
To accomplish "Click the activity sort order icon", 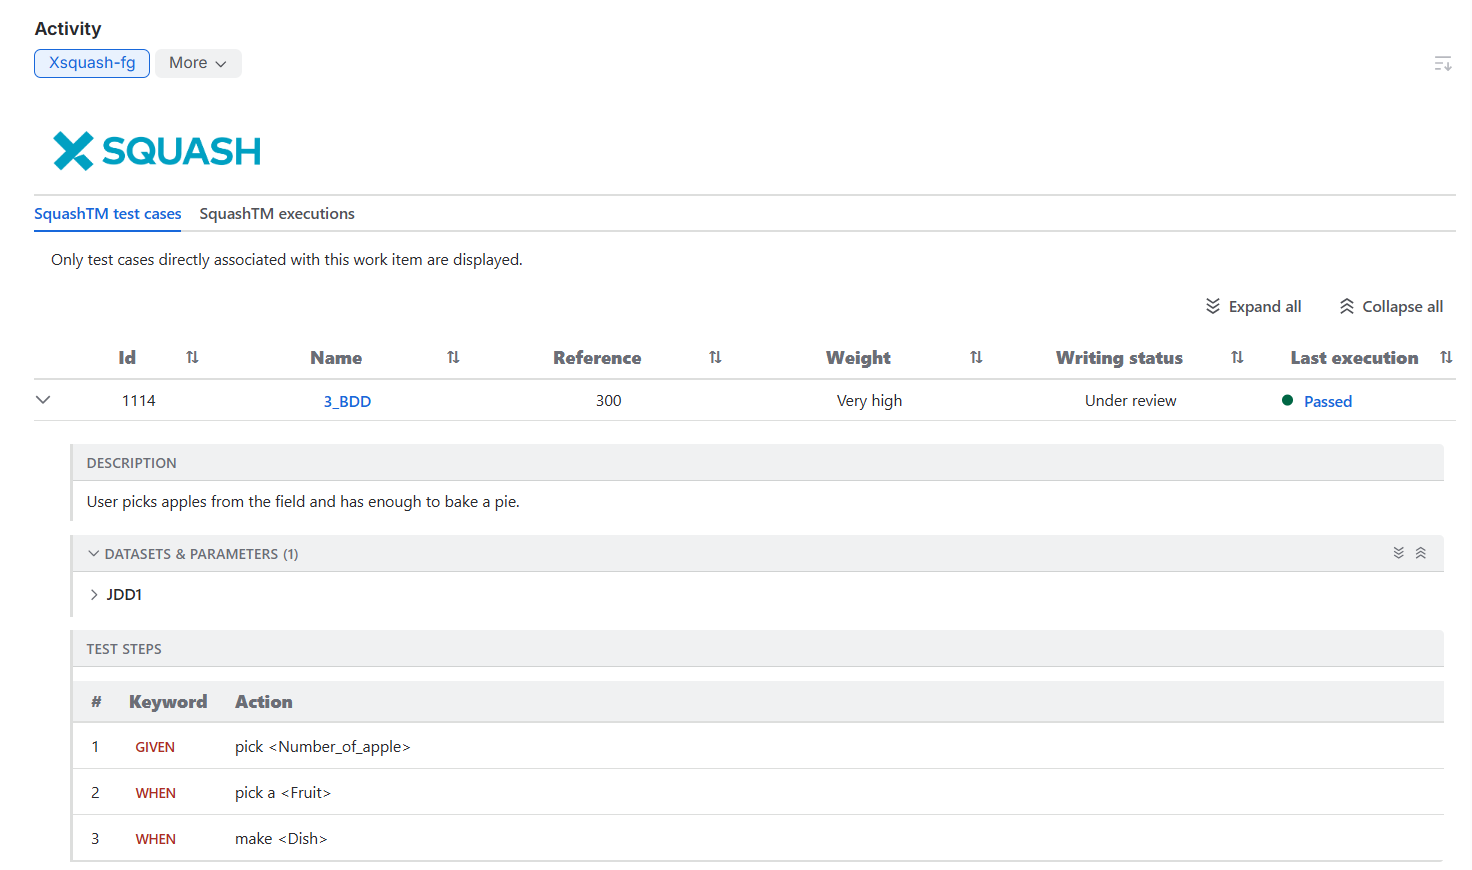I will coord(1442,63).
